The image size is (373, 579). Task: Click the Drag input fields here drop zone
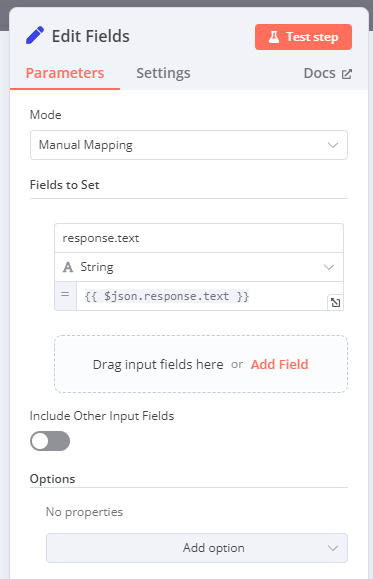(x=201, y=364)
